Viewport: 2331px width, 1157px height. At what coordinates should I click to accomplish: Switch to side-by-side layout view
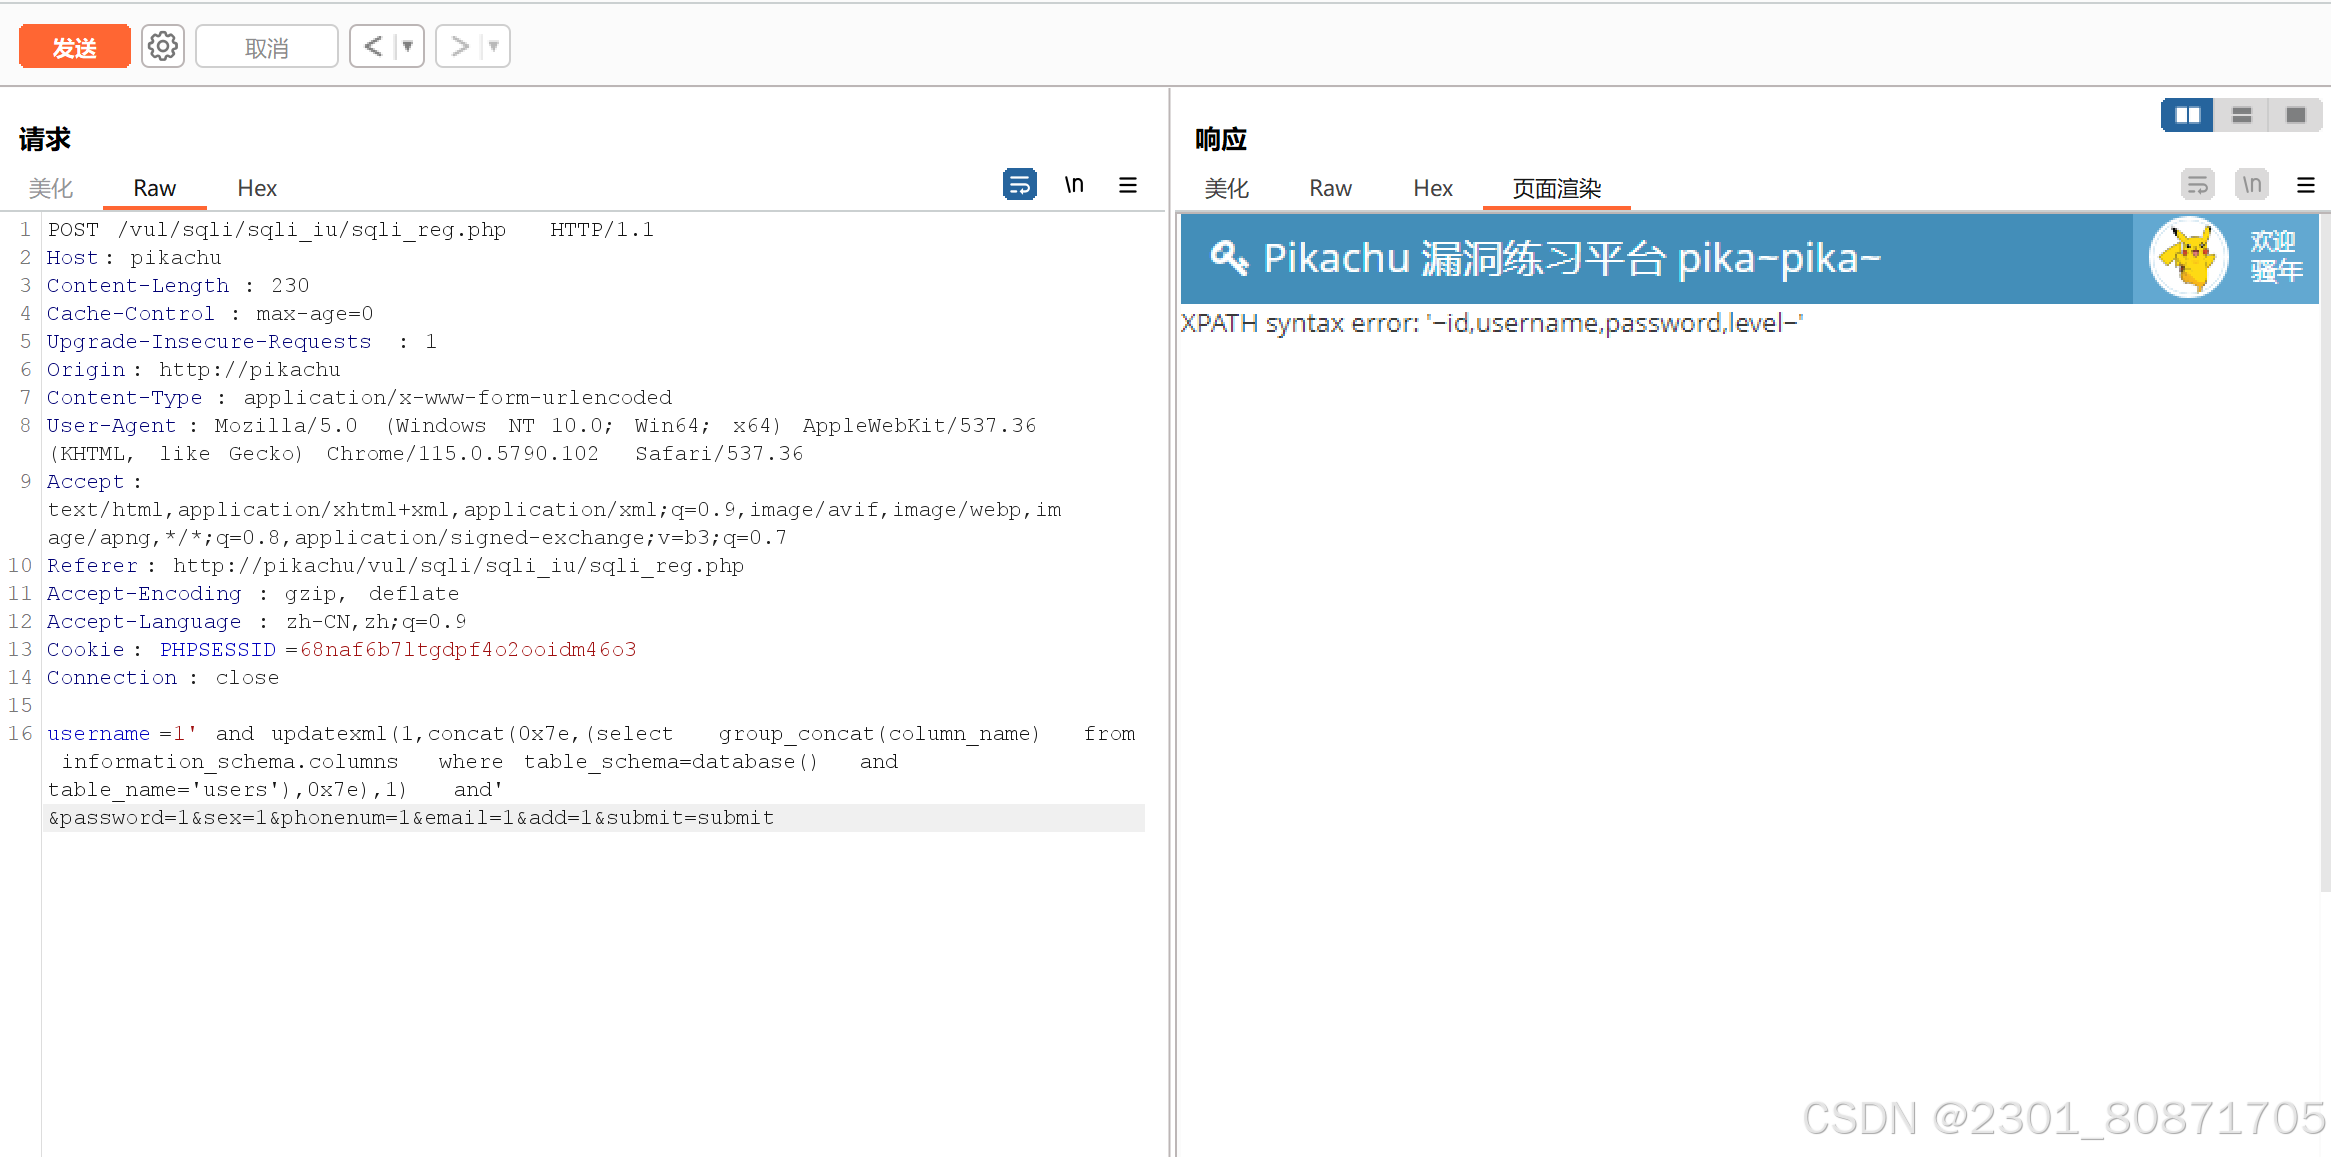(x=2187, y=115)
